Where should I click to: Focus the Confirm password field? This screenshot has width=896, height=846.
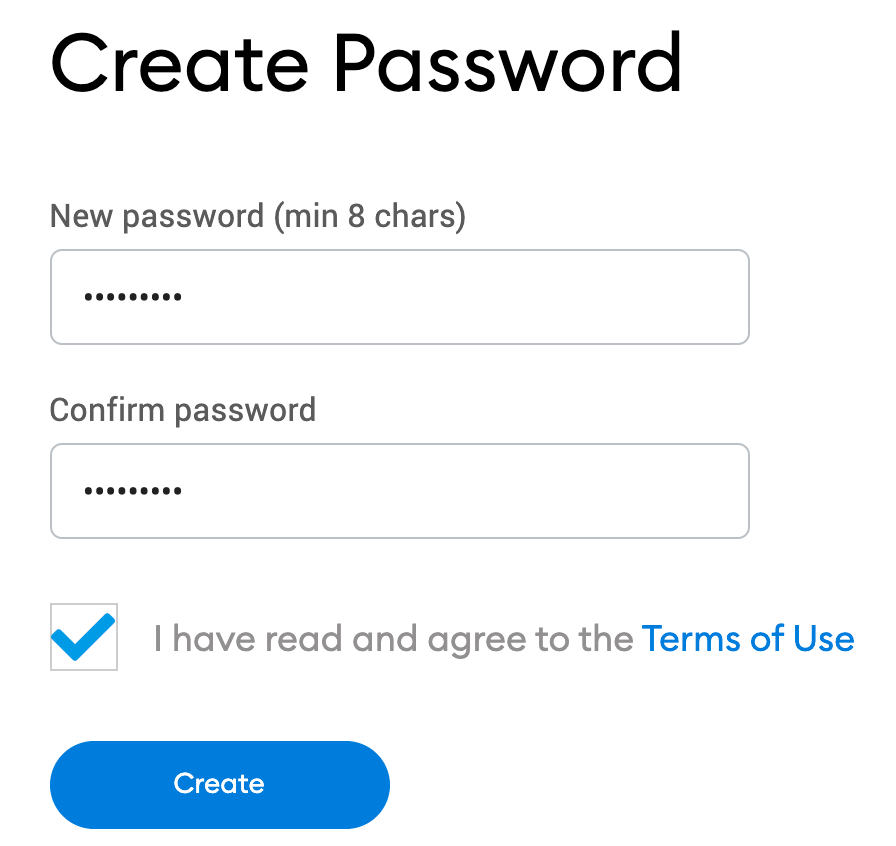[x=400, y=491]
